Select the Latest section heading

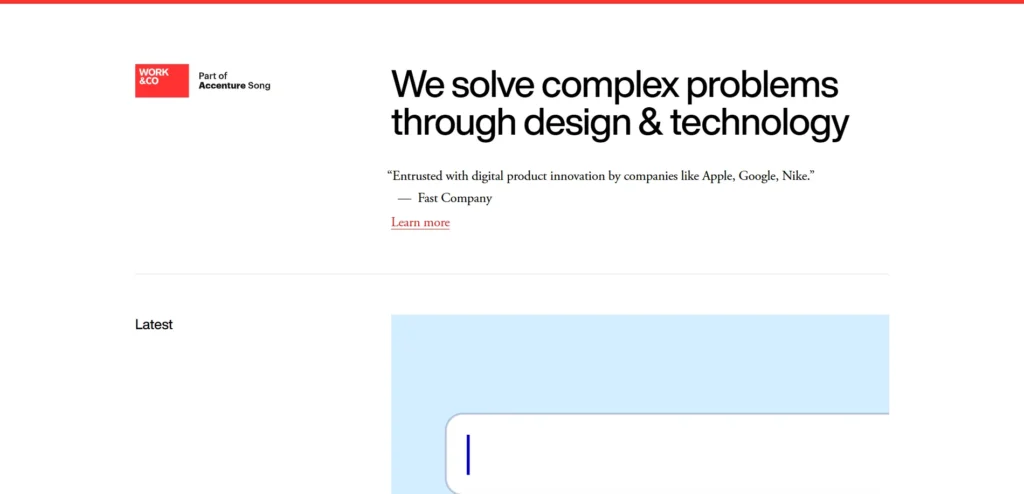point(154,325)
